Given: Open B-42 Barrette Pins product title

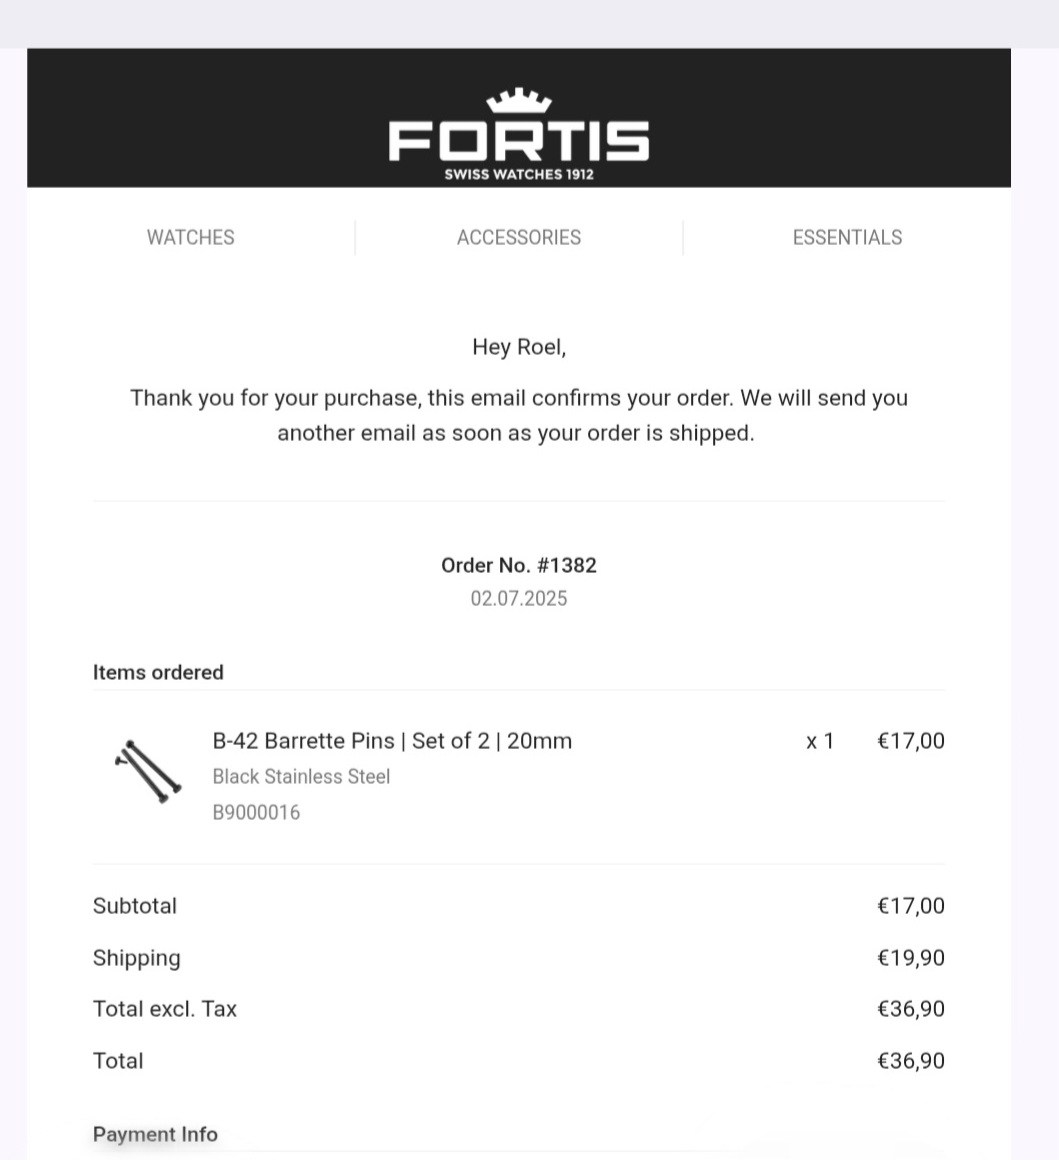Looking at the screenshot, I should (x=392, y=741).
